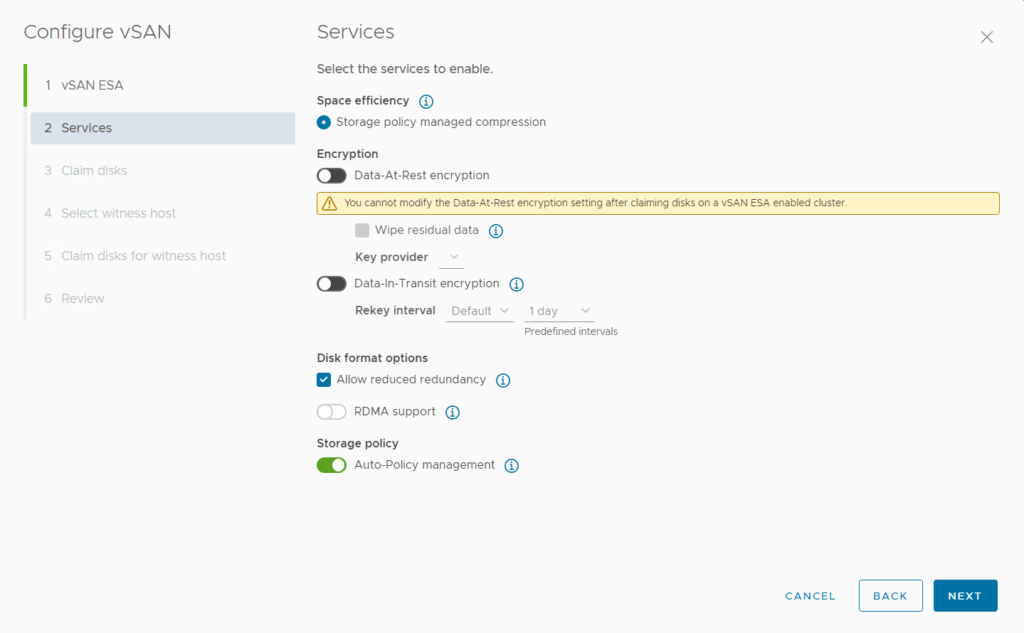Go to vSAN ESA step

[92, 85]
